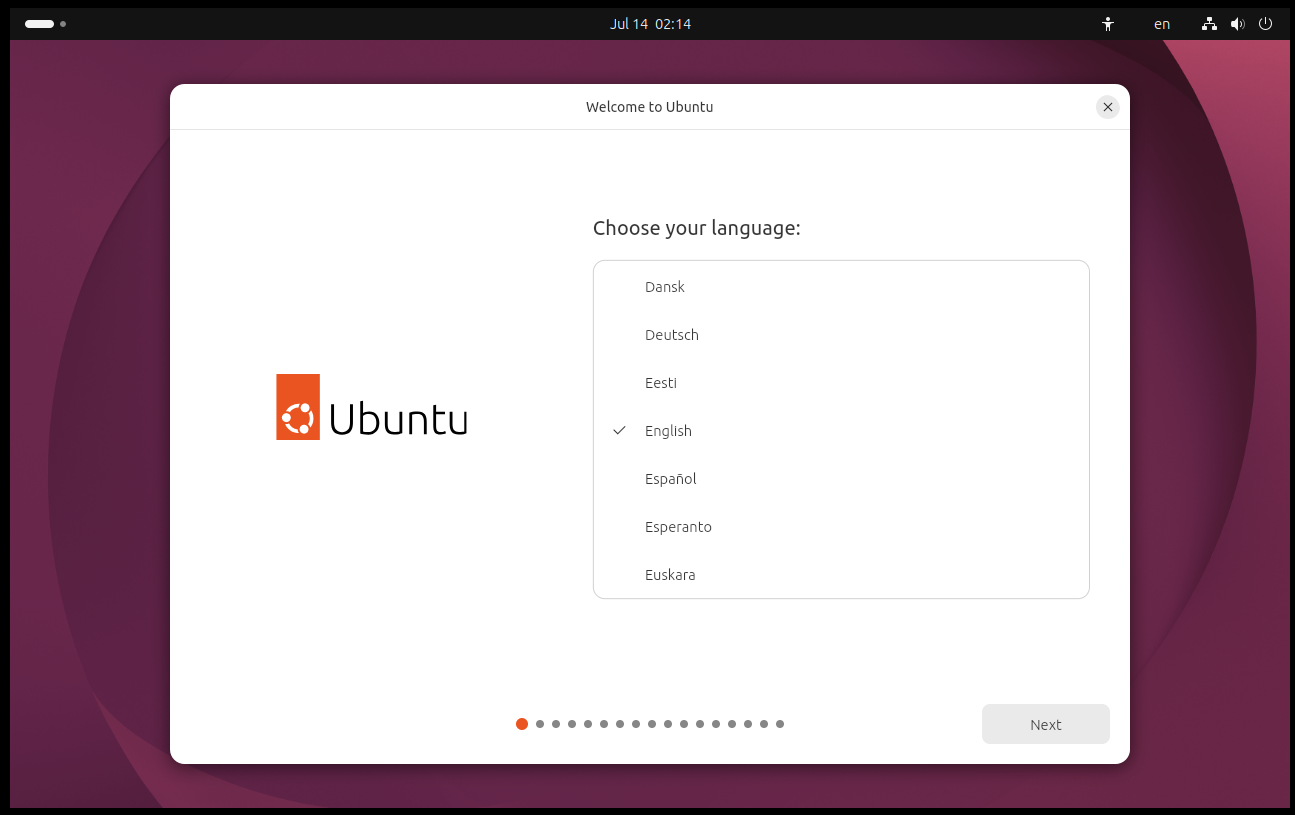
Task: Click the power icon in the top bar
Action: point(1265,24)
